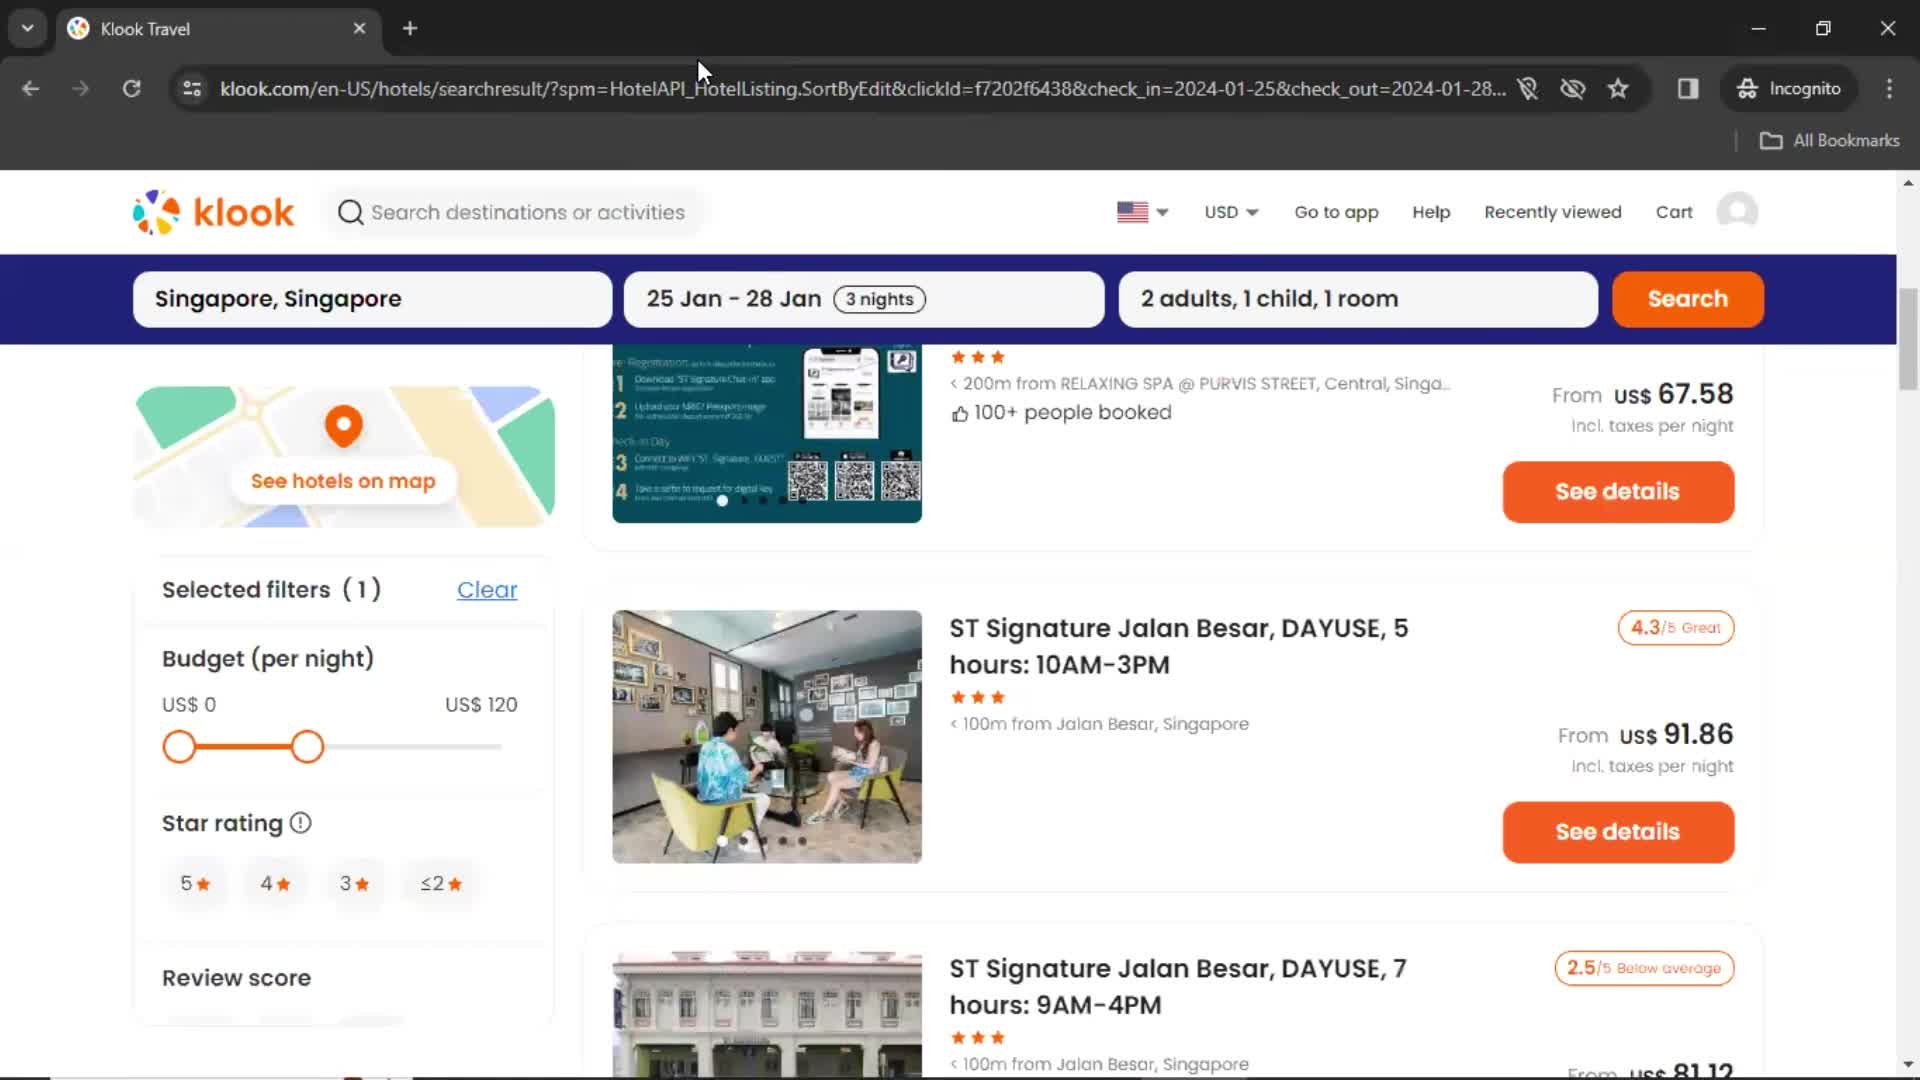Select the Klook Travel tab
Image resolution: width=1920 pixels, height=1080 pixels.
(x=218, y=29)
